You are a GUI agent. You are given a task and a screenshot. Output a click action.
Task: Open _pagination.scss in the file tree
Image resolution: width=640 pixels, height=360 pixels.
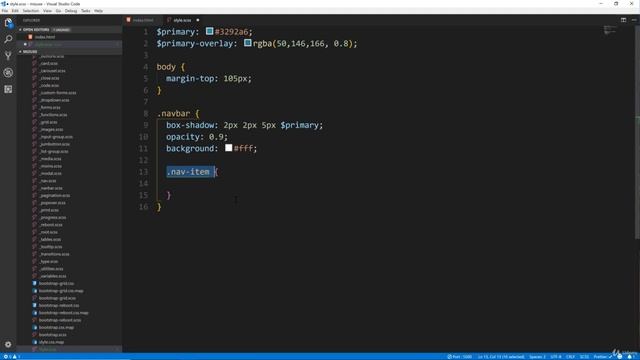click(55, 196)
